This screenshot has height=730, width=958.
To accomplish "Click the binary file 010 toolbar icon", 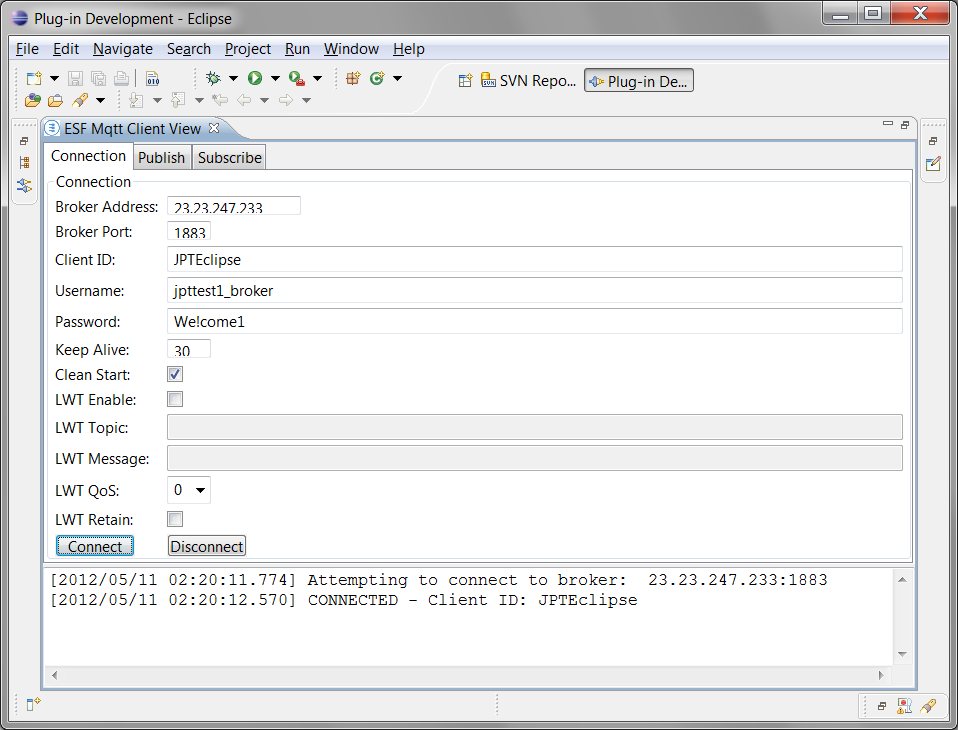I will (x=153, y=78).
